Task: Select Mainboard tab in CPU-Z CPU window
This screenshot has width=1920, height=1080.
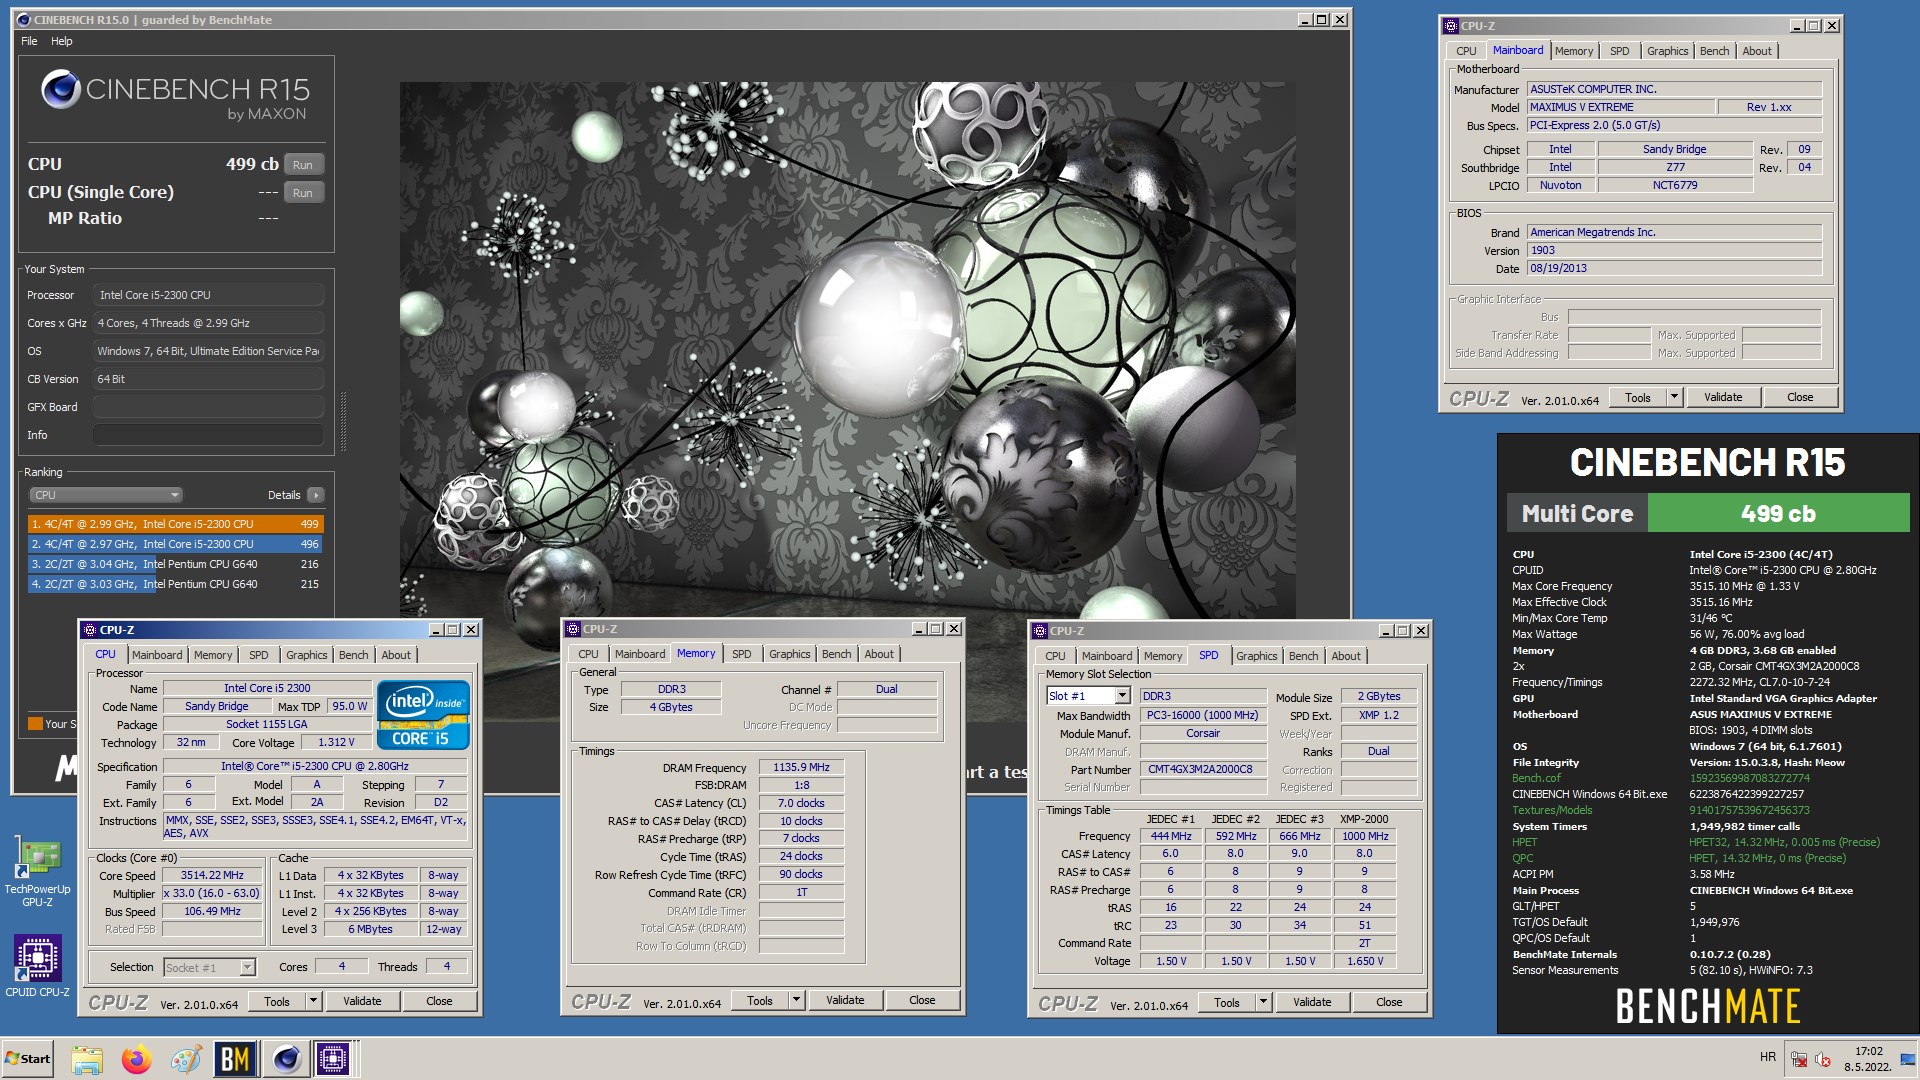Action: (x=157, y=655)
